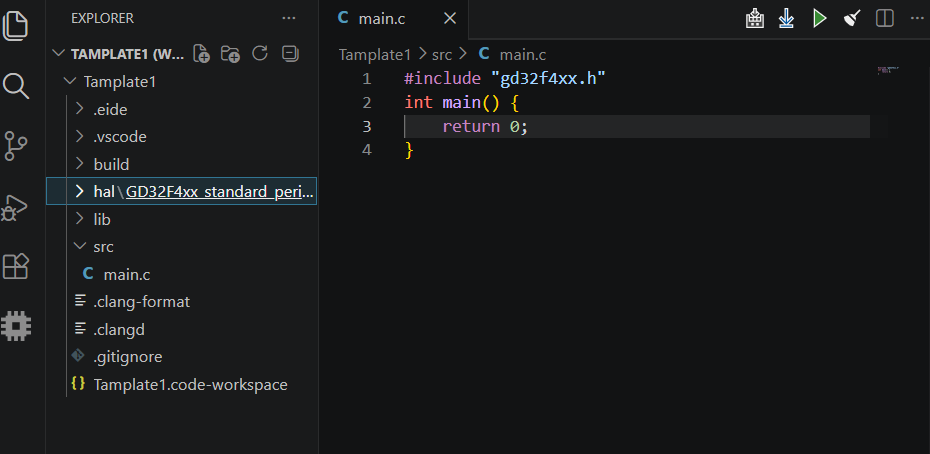The height and width of the screenshot is (454, 930).
Task: Open the Explorer view in activity bar
Action: tap(16, 26)
